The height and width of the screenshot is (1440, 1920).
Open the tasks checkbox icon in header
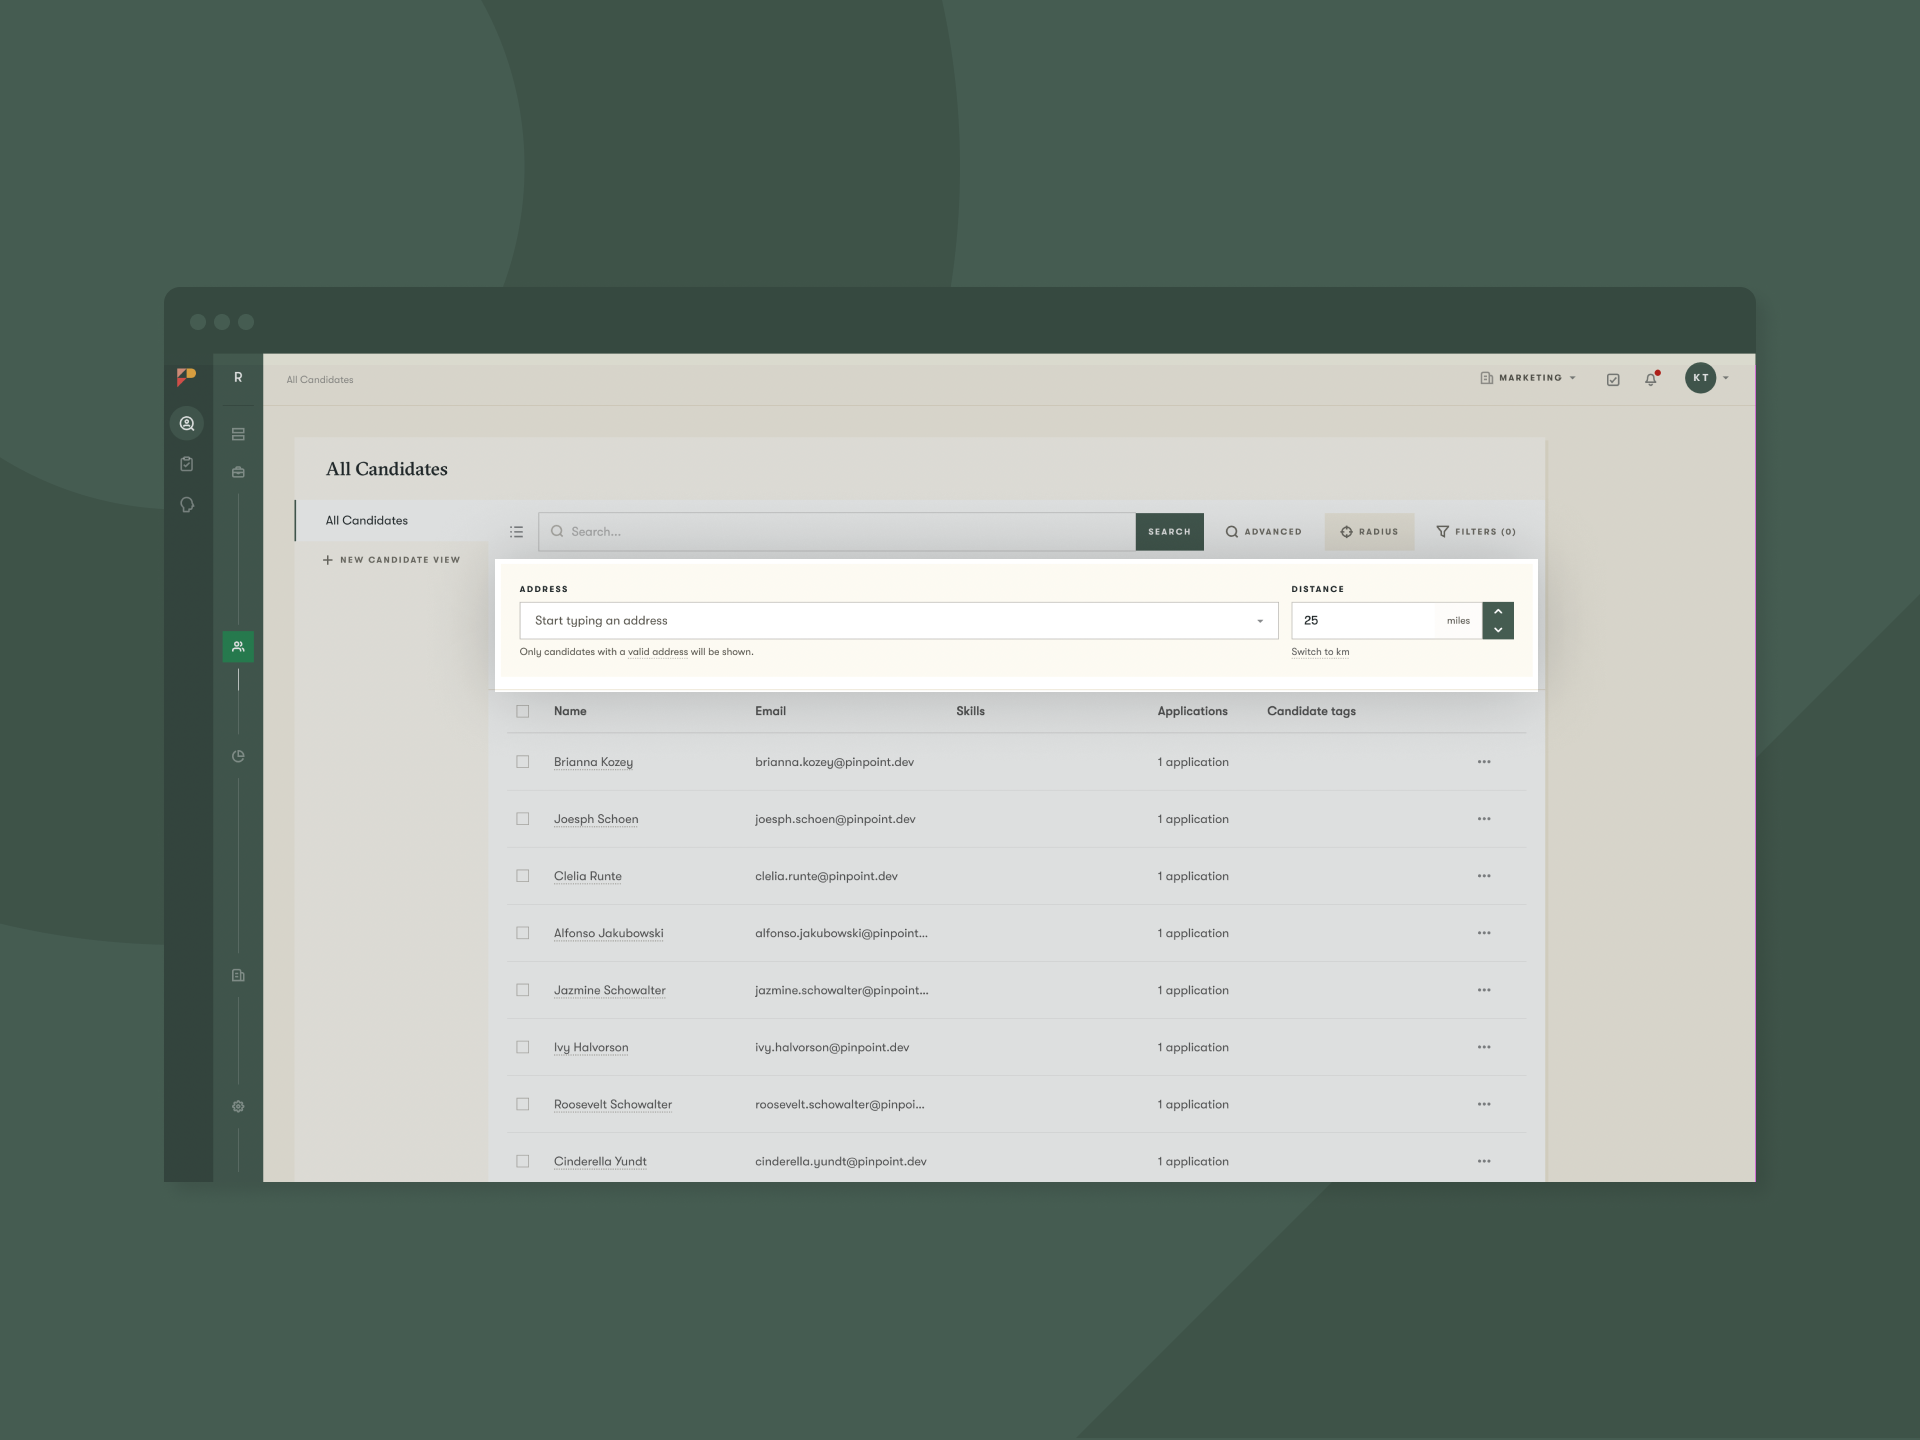(x=1613, y=379)
